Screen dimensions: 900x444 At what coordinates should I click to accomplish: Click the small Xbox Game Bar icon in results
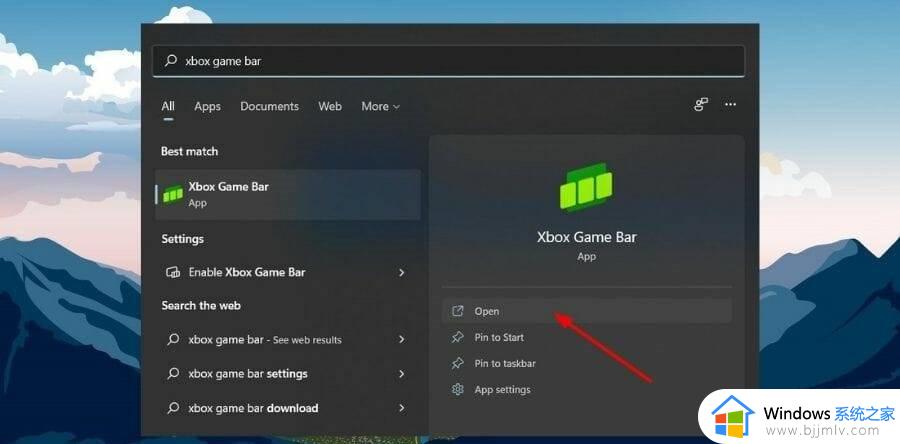tap(173, 194)
